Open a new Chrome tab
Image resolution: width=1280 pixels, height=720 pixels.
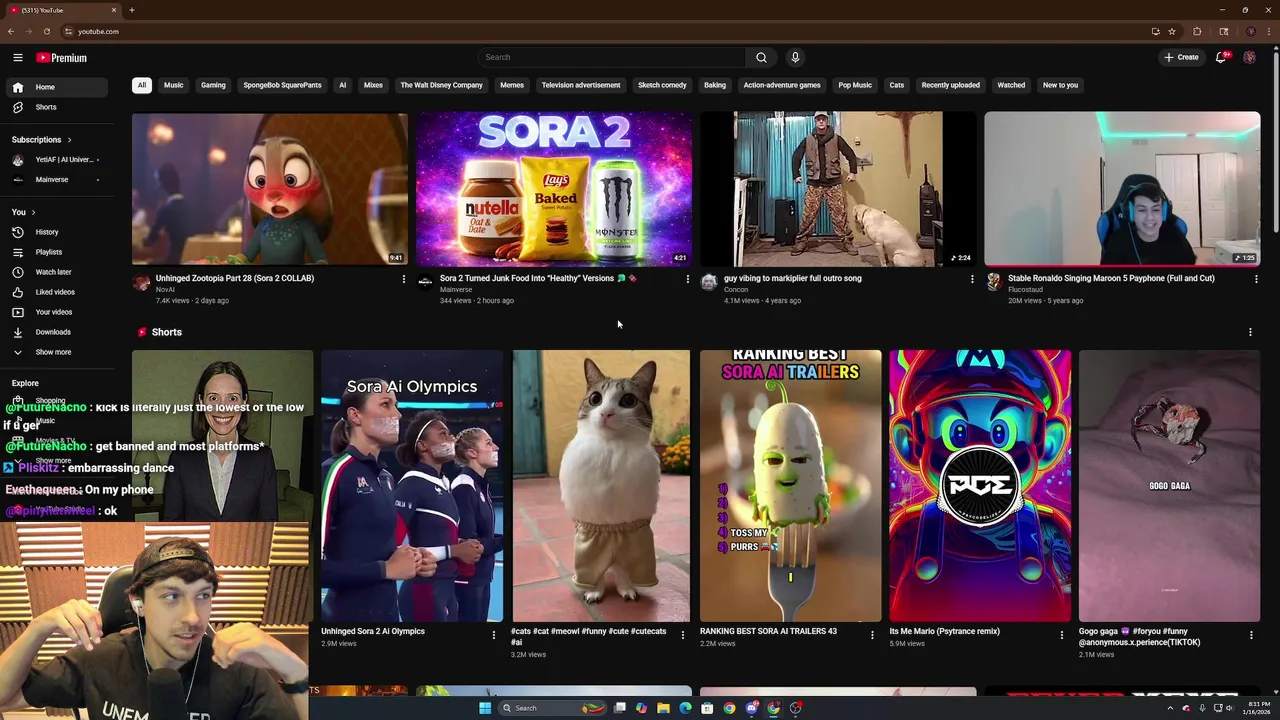click(x=131, y=10)
